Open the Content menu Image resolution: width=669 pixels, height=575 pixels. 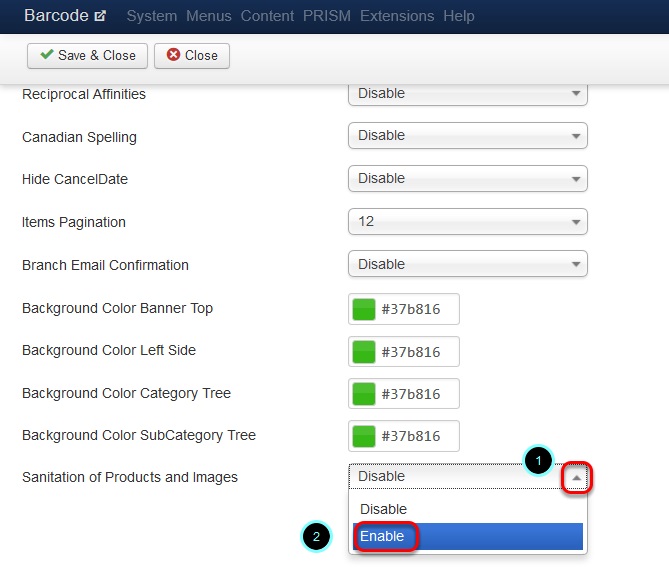point(267,16)
